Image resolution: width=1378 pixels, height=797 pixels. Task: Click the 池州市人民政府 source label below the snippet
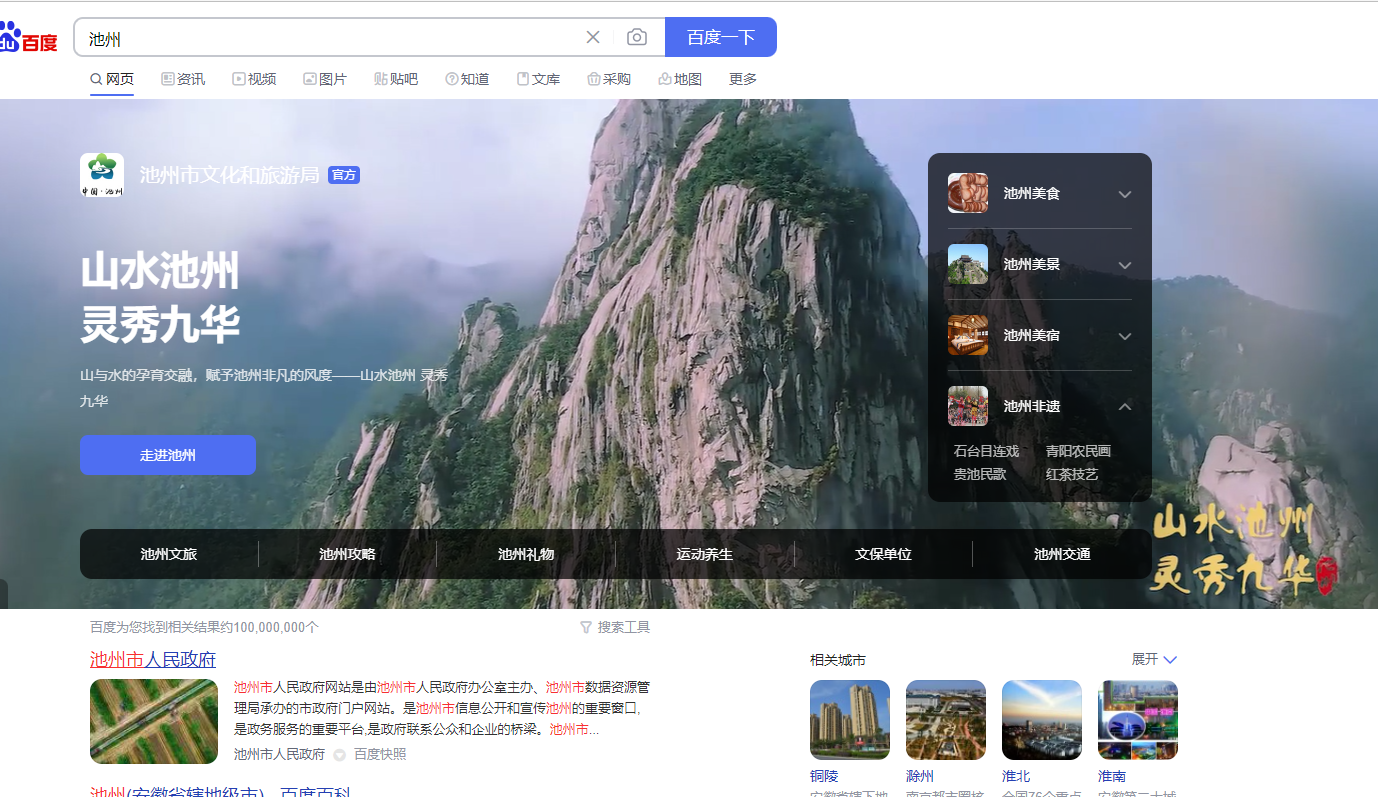click(279, 754)
